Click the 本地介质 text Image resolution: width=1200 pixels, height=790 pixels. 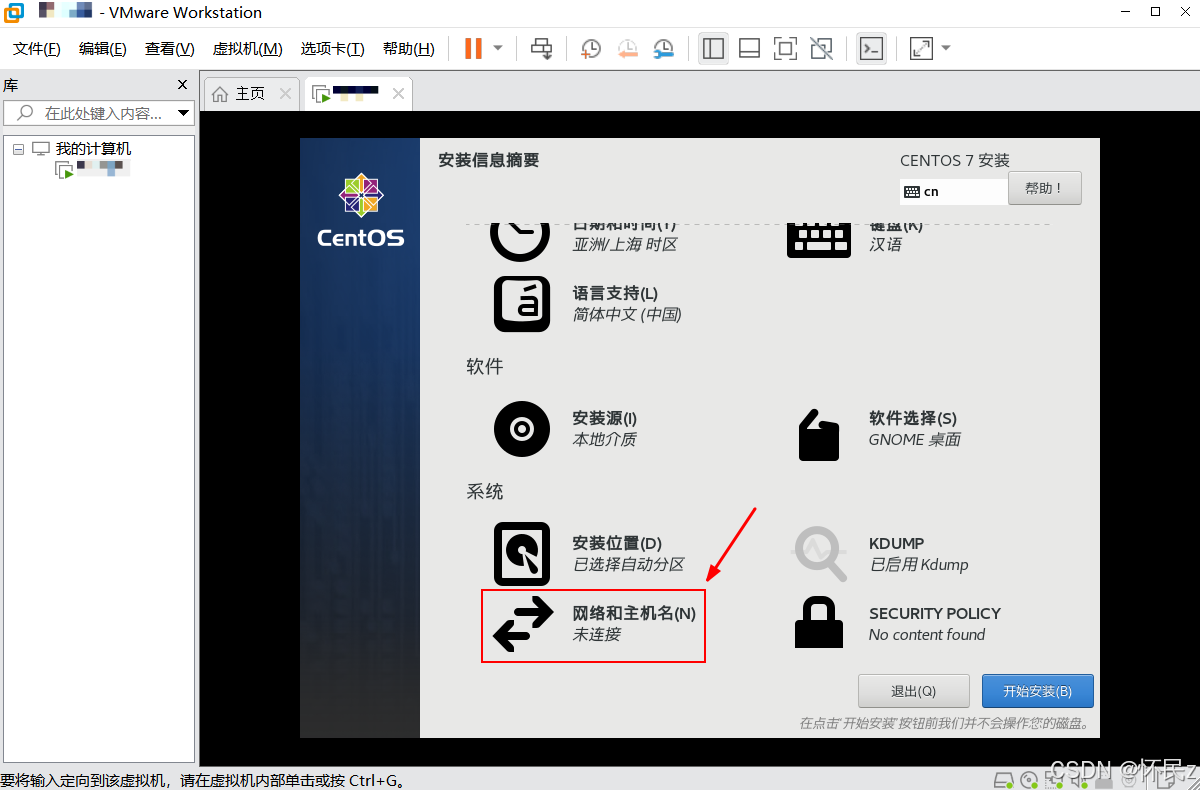[x=604, y=439]
